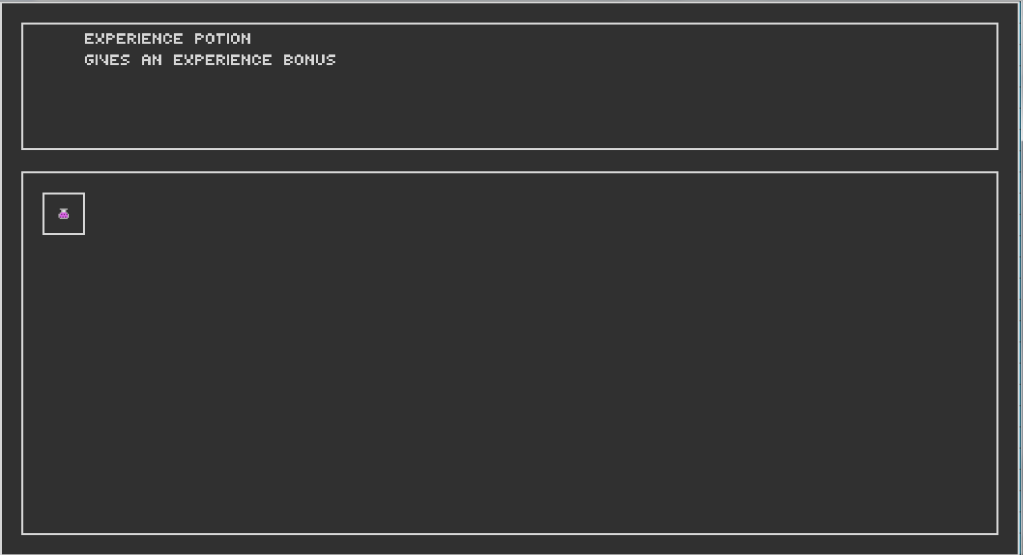The width and height of the screenshot is (1023, 555).
Task: Click the word "Experience" in the description line
Action: [x=222, y=59]
